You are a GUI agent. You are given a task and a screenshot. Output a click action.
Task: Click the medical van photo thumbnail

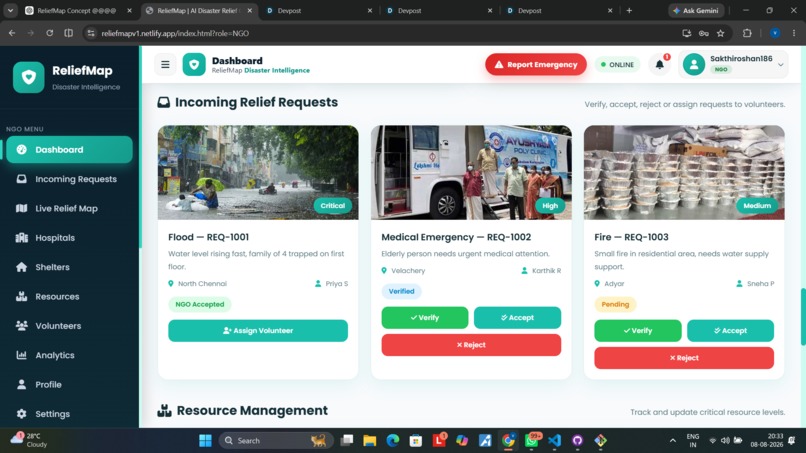471,172
